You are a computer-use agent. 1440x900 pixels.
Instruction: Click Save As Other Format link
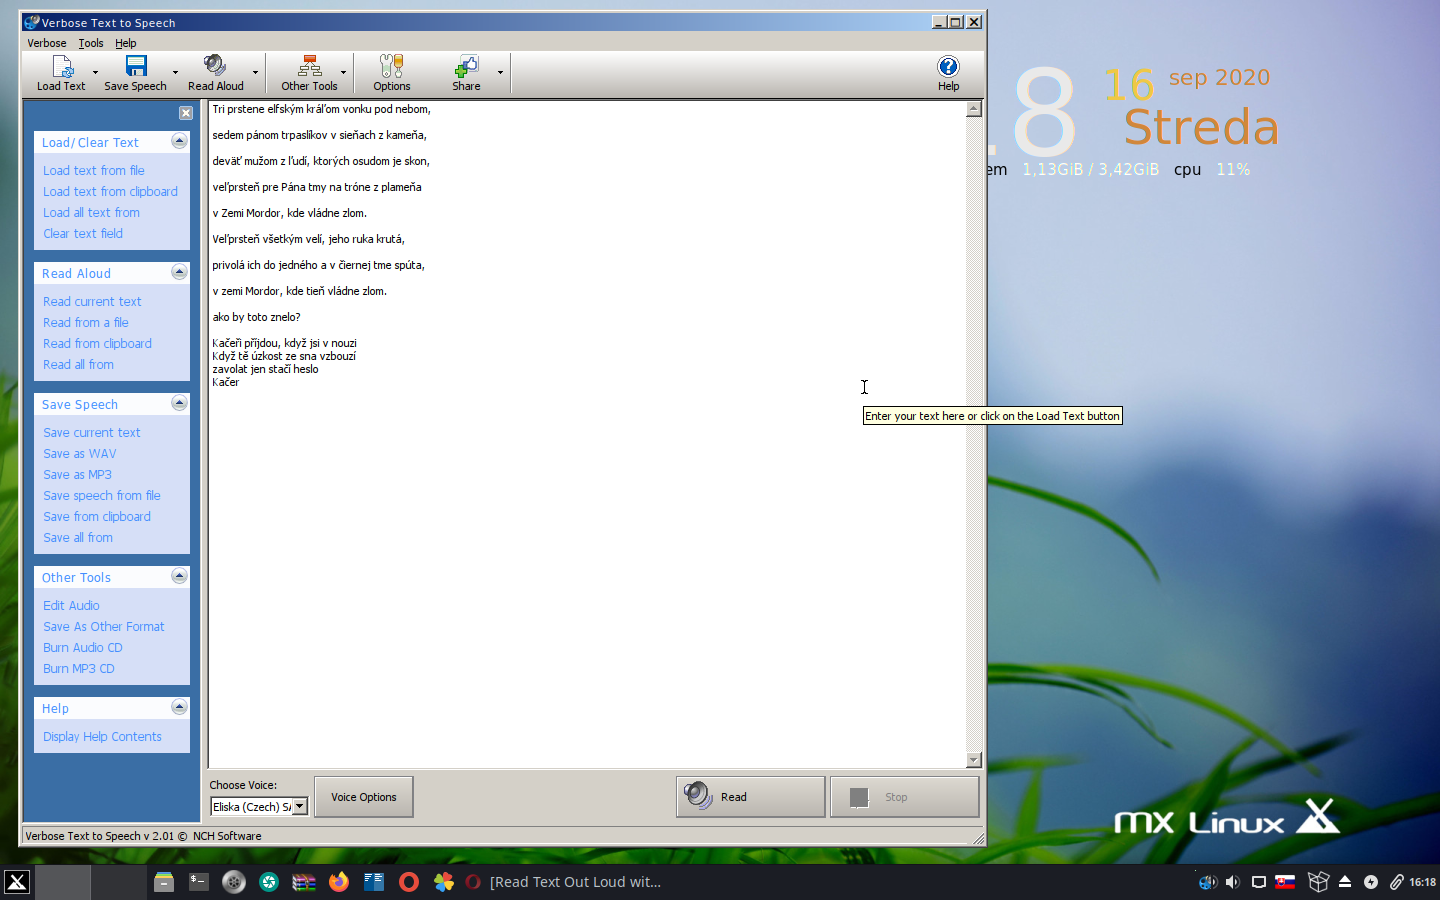tap(103, 627)
